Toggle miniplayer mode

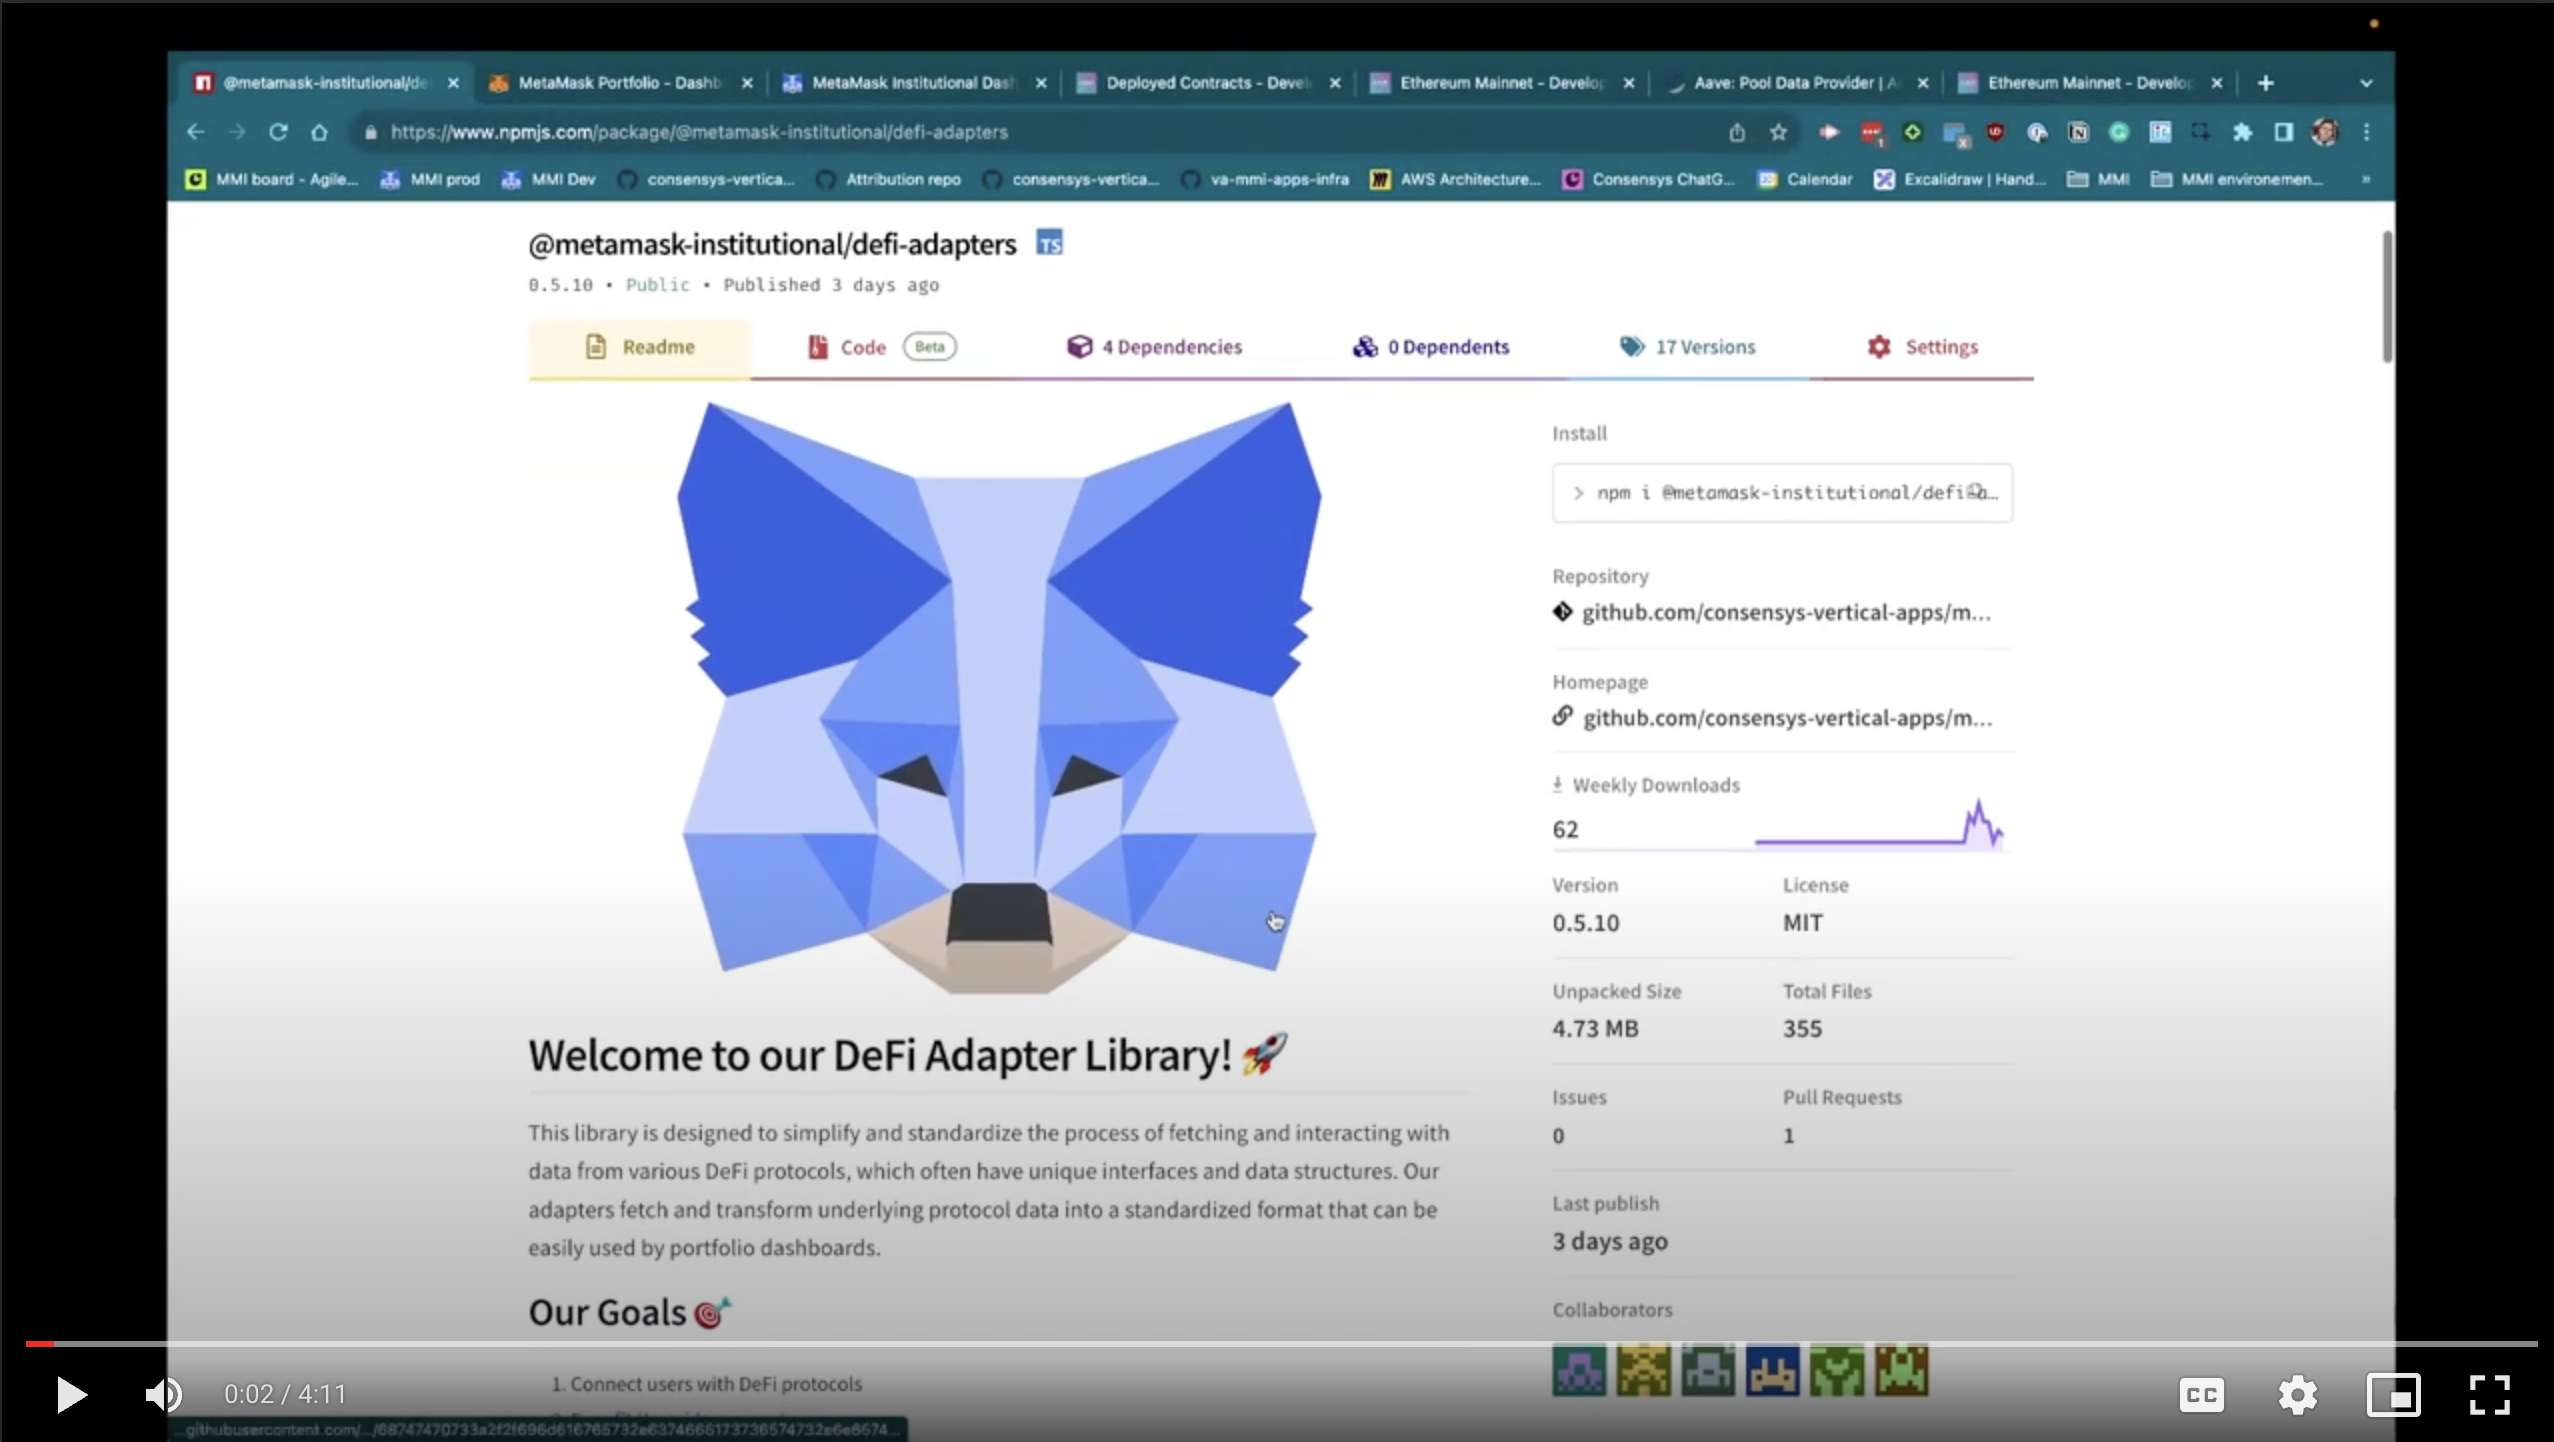click(2393, 1394)
